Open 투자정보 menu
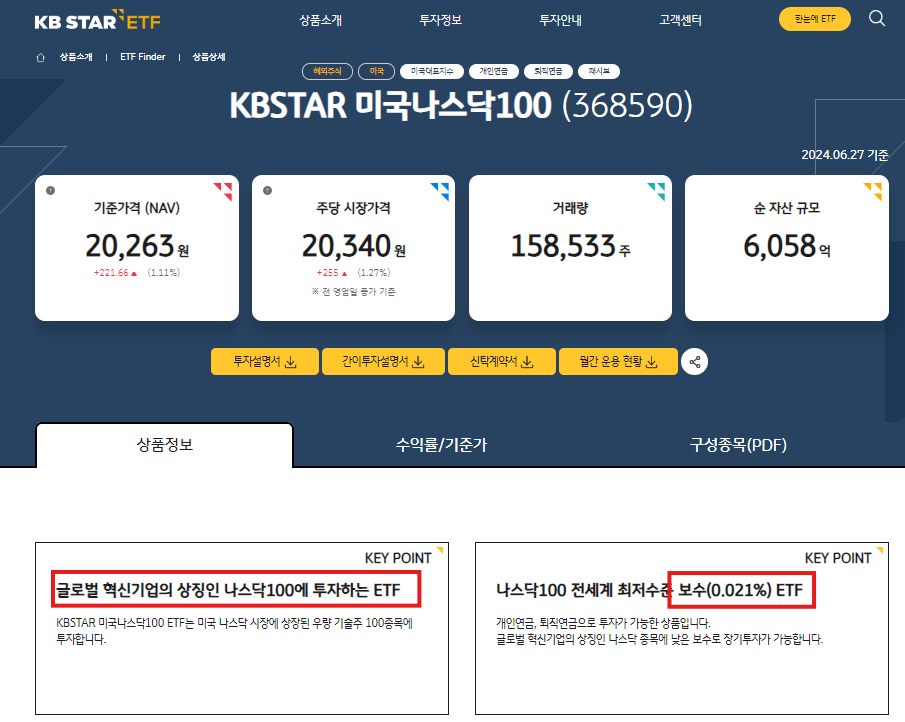This screenshot has width=905, height=722. (440, 20)
